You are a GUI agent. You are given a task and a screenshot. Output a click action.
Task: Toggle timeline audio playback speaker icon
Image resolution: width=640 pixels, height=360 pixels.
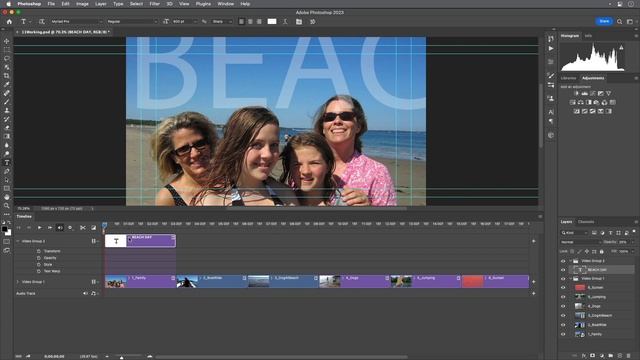(x=60, y=228)
